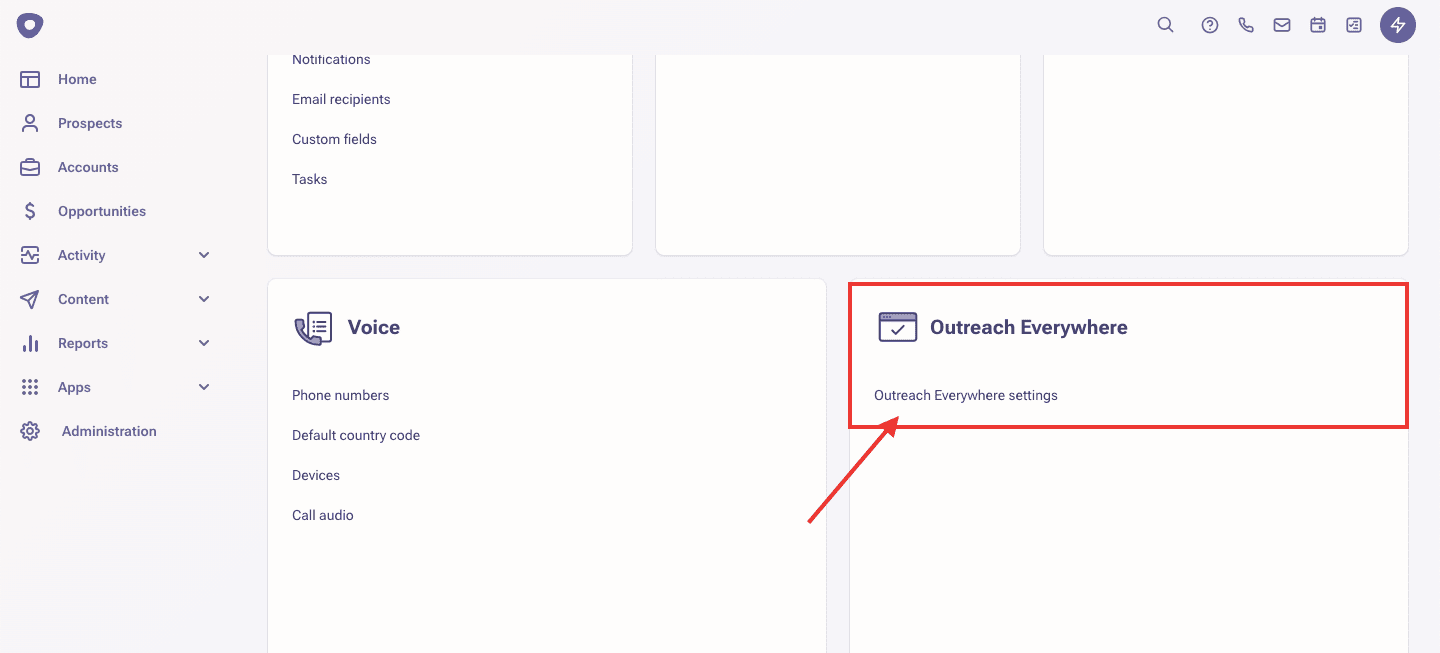The height and width of the screenshot is (653, 1440).
Task: Go to Home in sidebar
Action: pyautogui.click(x=77, y=79)
